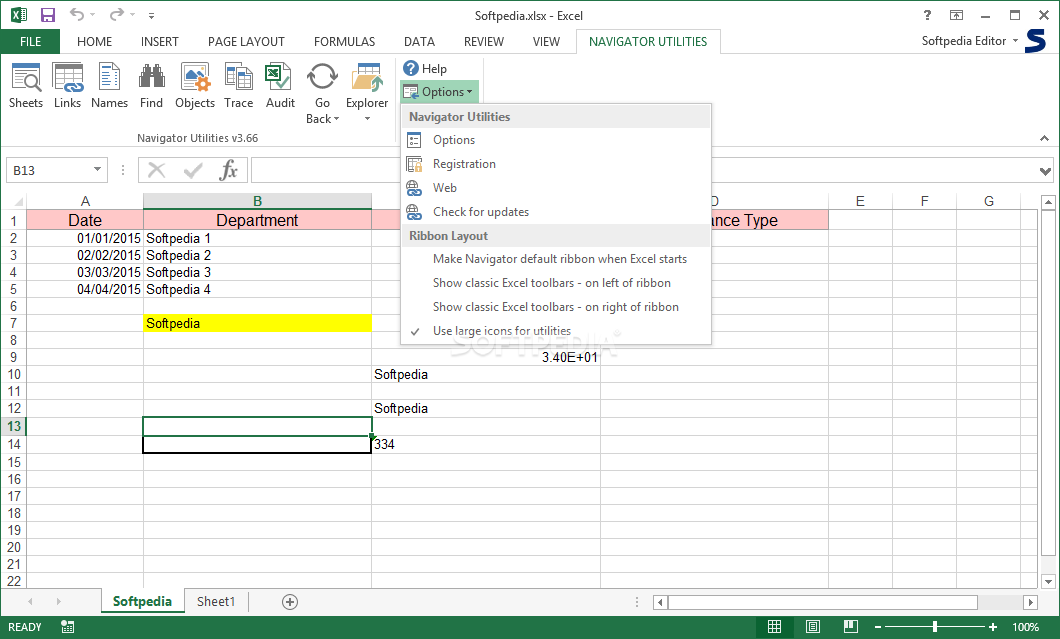1060x639 pixels.
Task: Click the 100% zoom level
Action: click(x=1026, y=627)
